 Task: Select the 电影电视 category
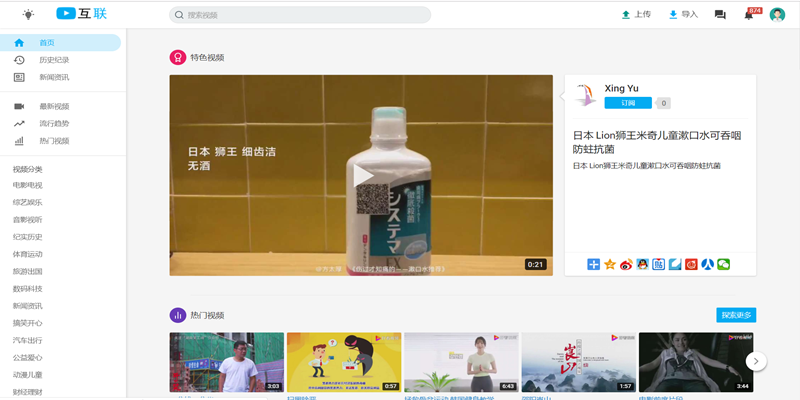(28, 185)
